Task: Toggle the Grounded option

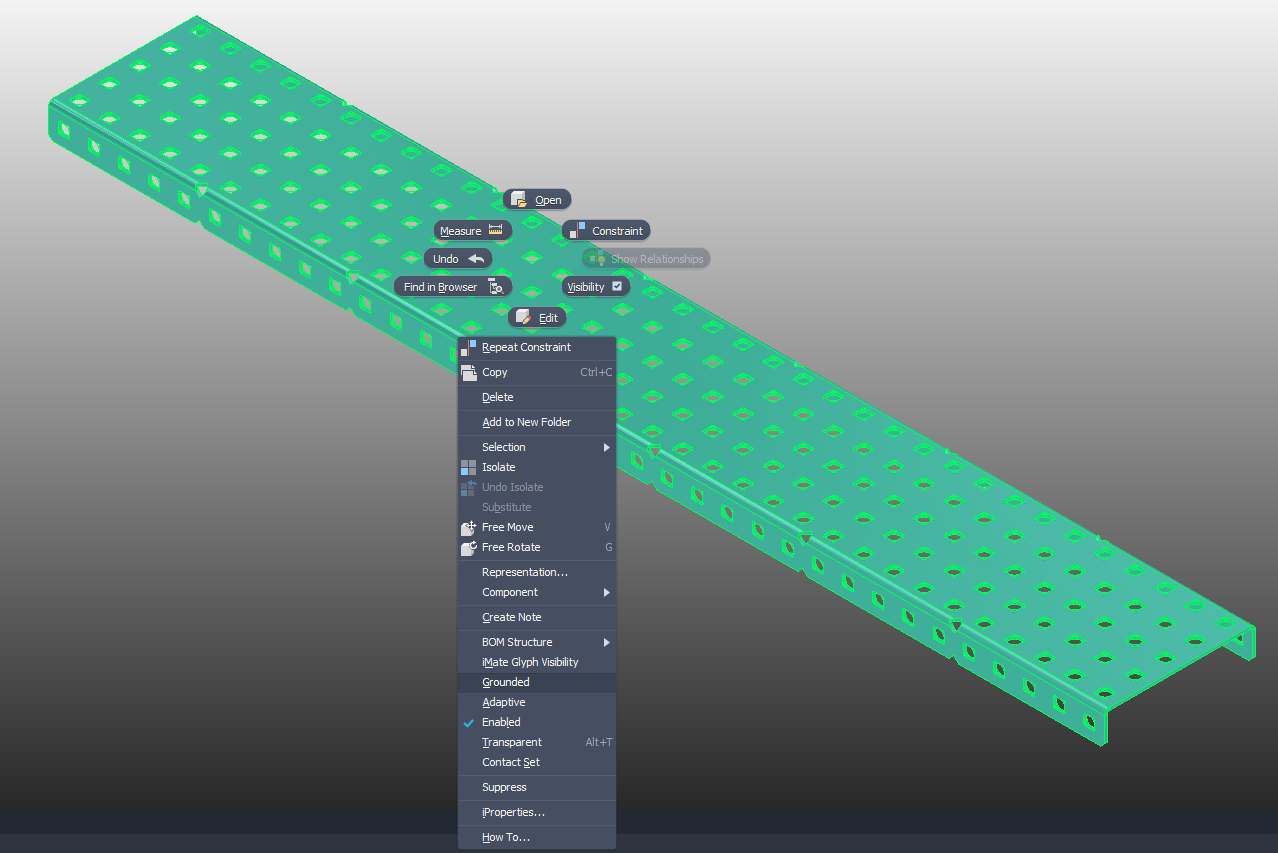Action: click(x=537, y=682)
